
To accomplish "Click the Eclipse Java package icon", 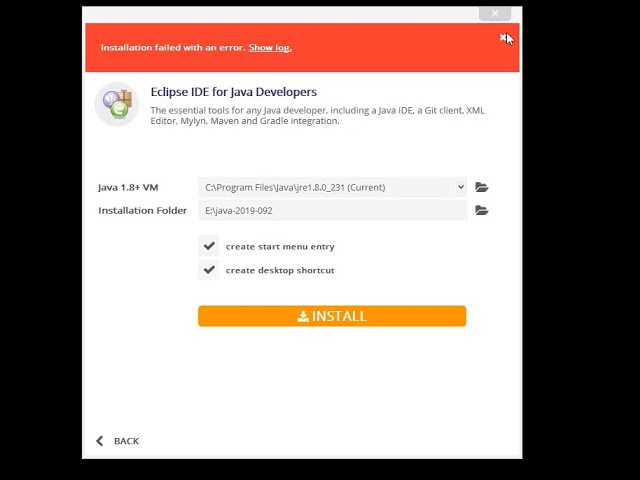I will [117, 104].
